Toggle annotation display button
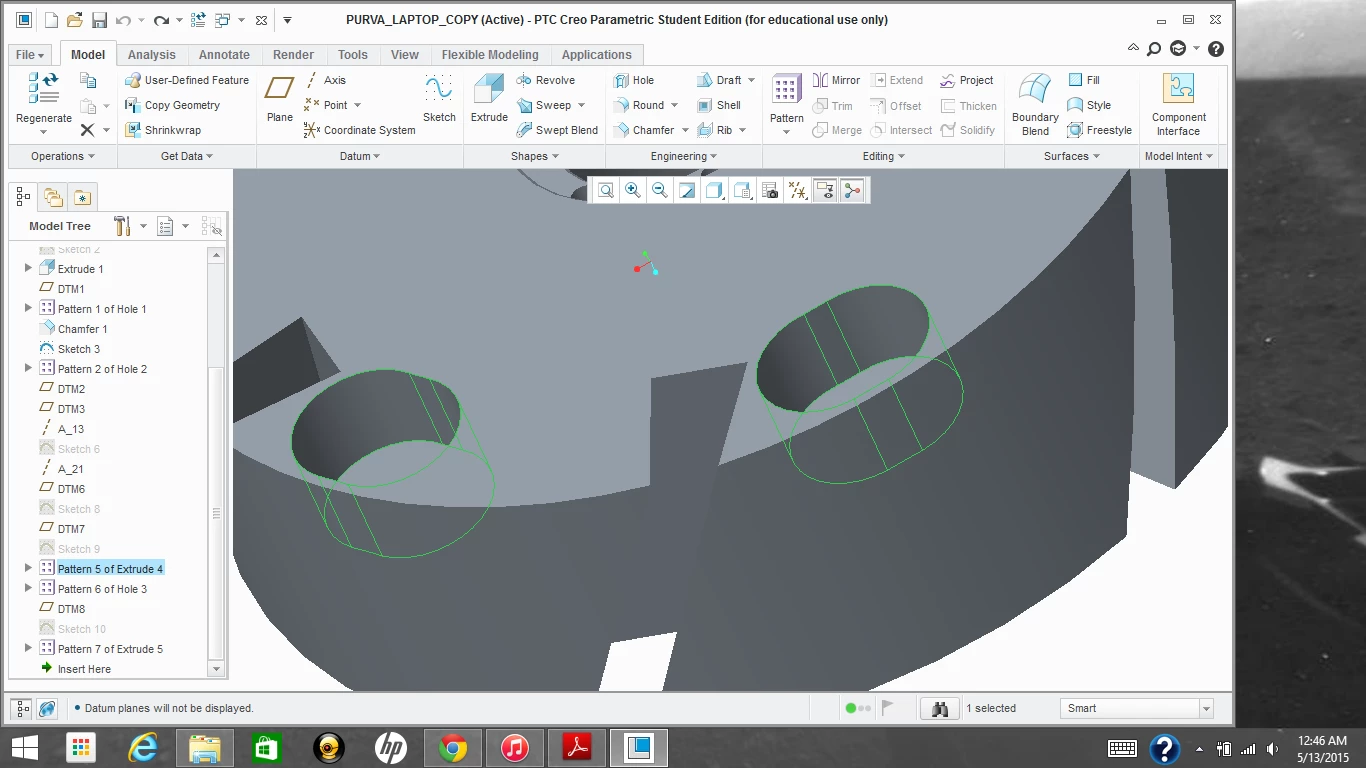This screenshot has height=768, width=1366. (x=825, y=190)
